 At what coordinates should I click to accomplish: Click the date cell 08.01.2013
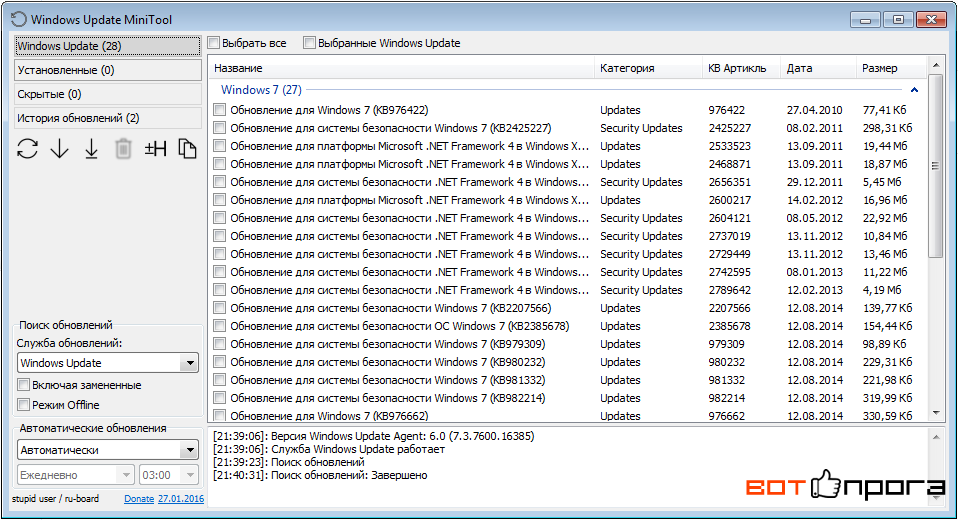click(x=814, y=272)
